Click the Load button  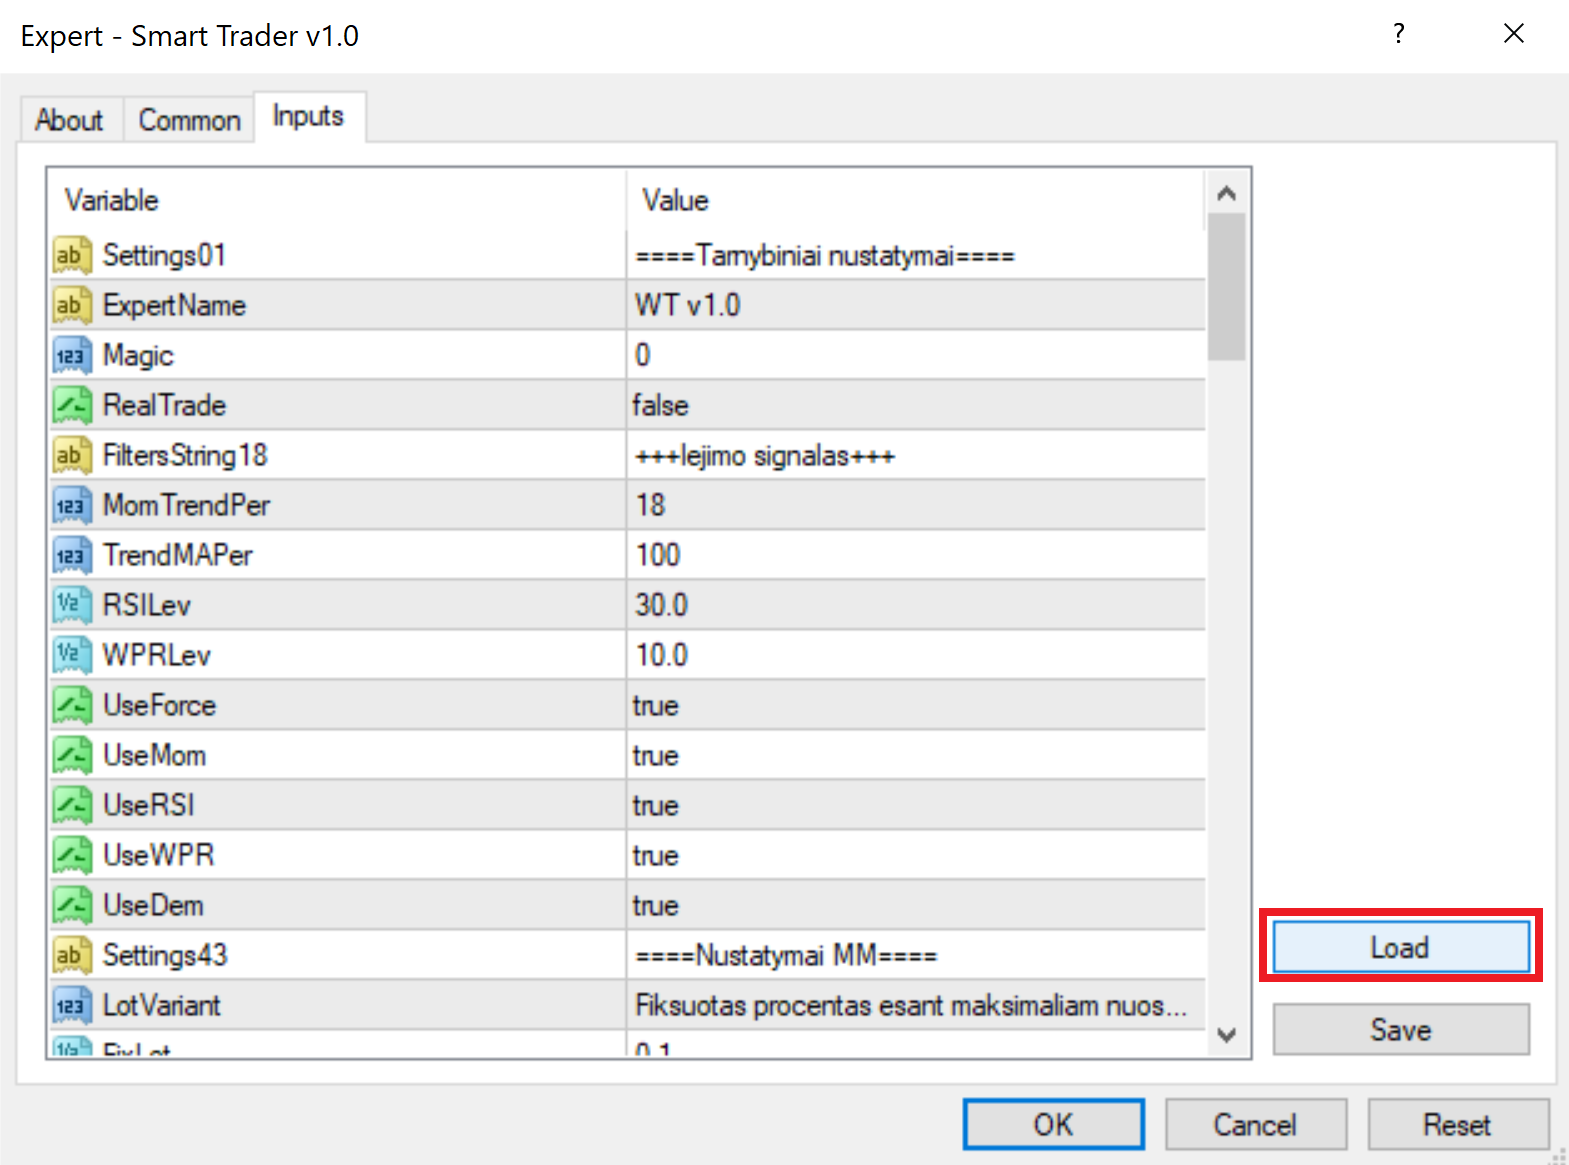pyautogui.click(x=1400, y=947)
